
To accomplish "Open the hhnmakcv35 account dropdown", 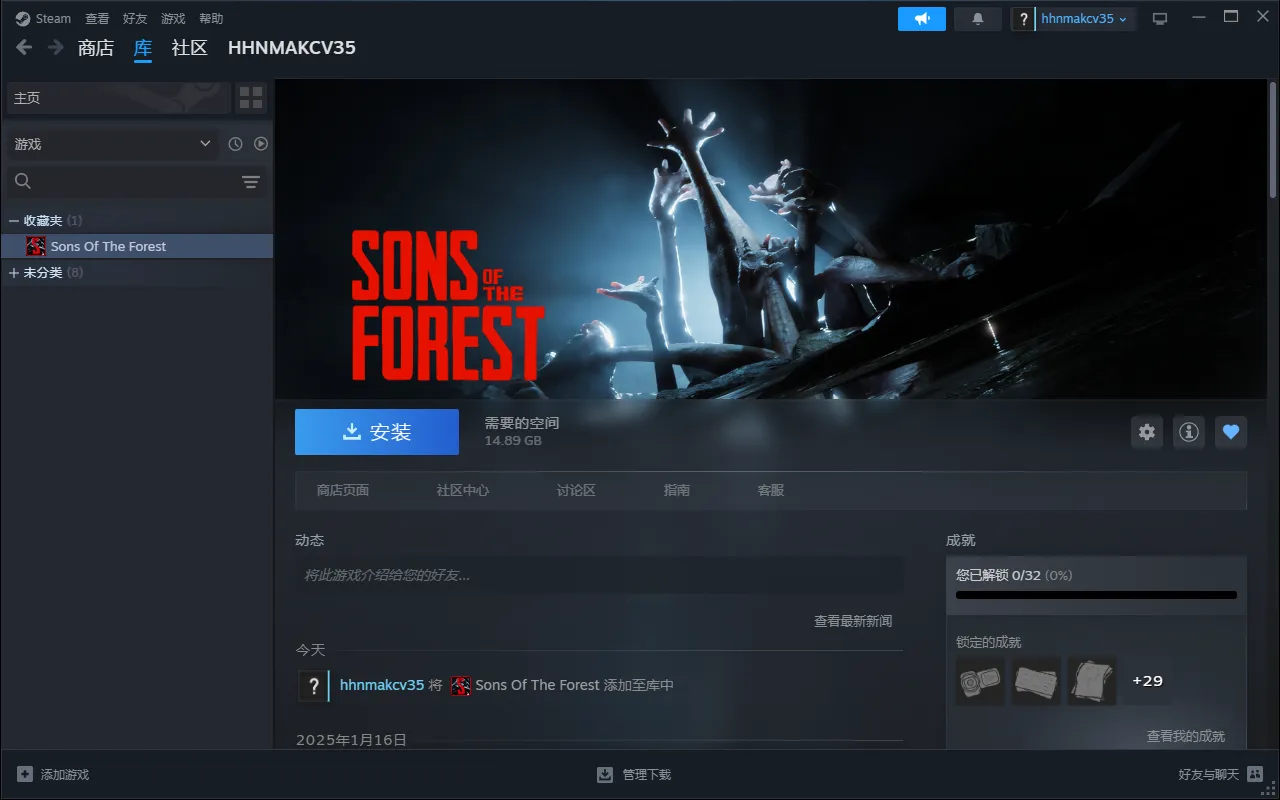I will coord(1084,19).
